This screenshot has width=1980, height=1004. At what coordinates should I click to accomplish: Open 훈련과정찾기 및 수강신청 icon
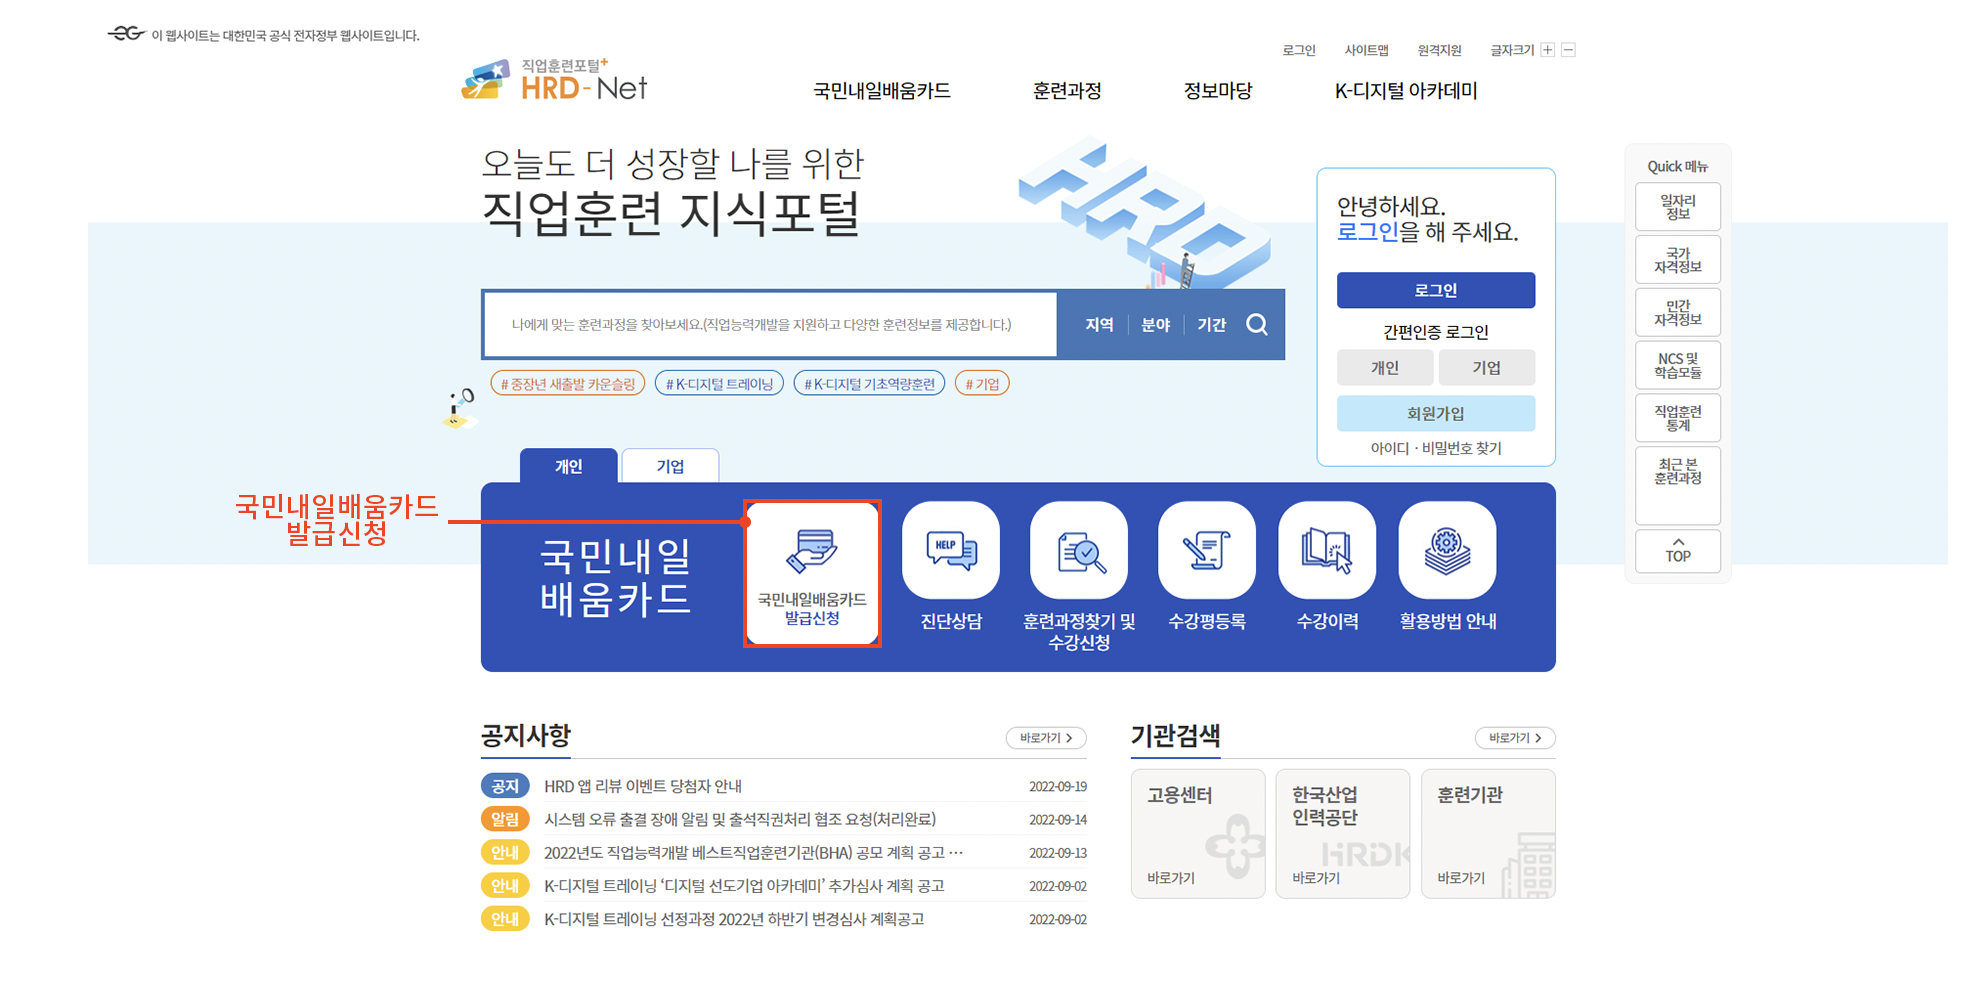coord(1079,550)
